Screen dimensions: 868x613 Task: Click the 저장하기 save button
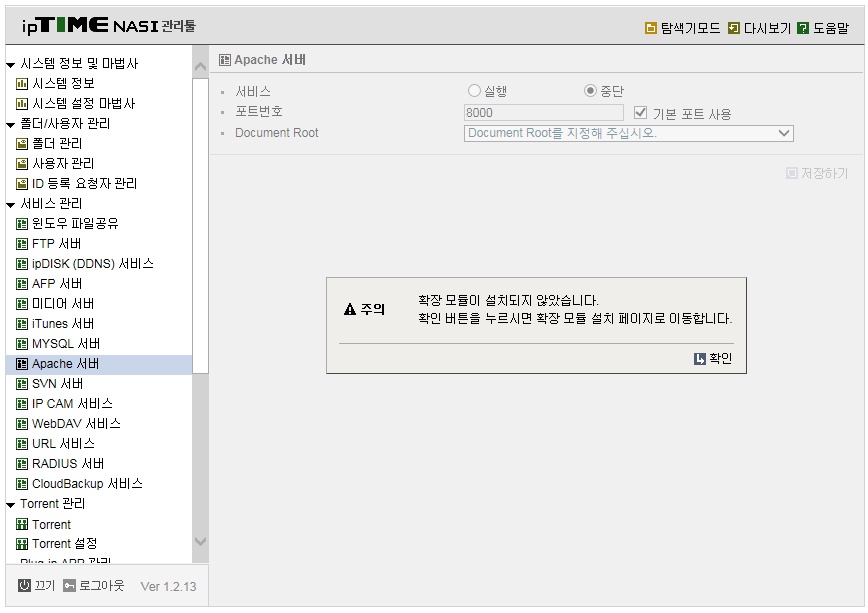pyautogui.click(x=817, y=174)
